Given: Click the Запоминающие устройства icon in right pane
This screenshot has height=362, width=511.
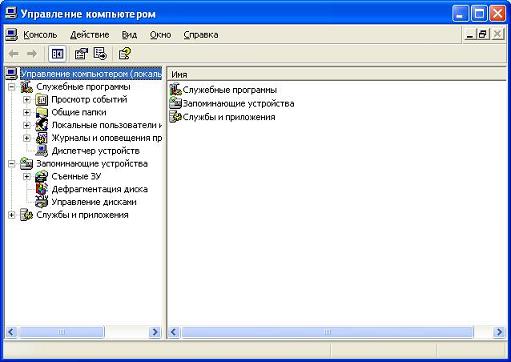Looking at the screenshot, I should pyautogui.click(x=175, y=103).
